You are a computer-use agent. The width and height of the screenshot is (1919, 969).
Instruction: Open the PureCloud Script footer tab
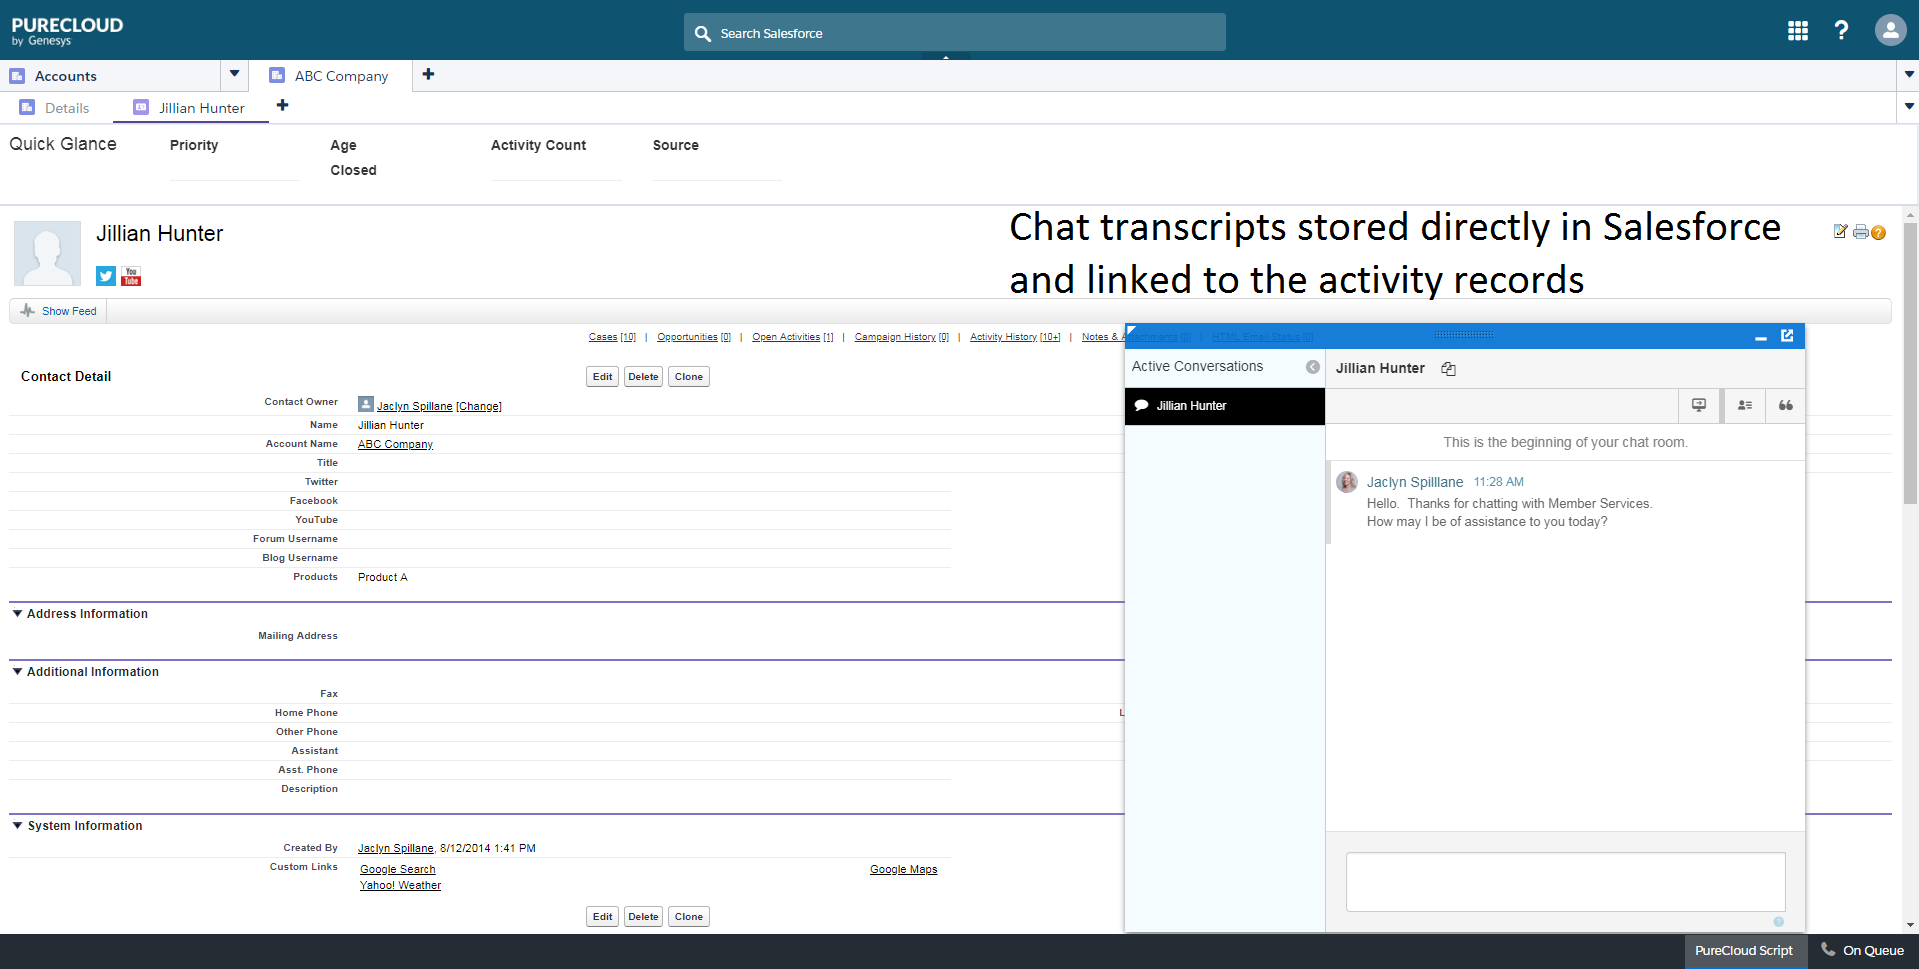pos(1745,951)
